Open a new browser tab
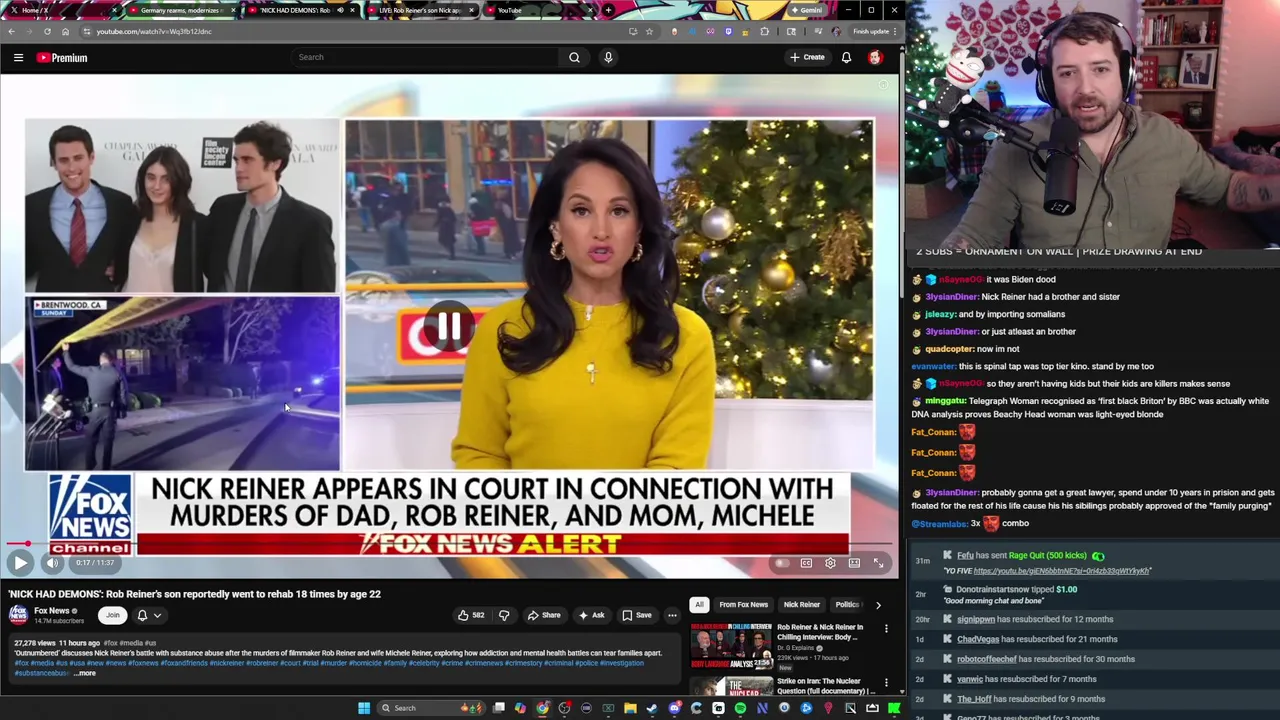 608,10
